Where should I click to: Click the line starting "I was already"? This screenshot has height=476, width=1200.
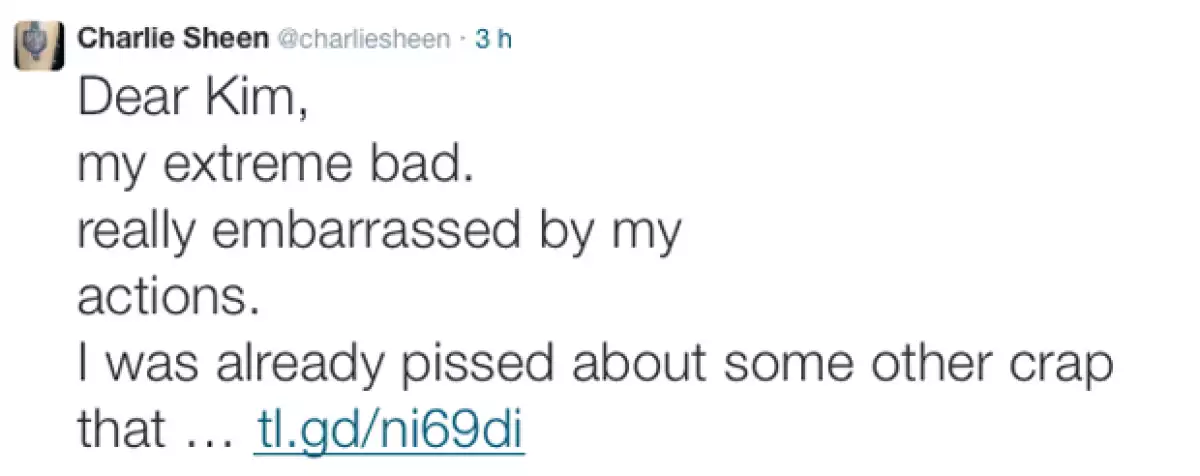[x=595, y=363]
